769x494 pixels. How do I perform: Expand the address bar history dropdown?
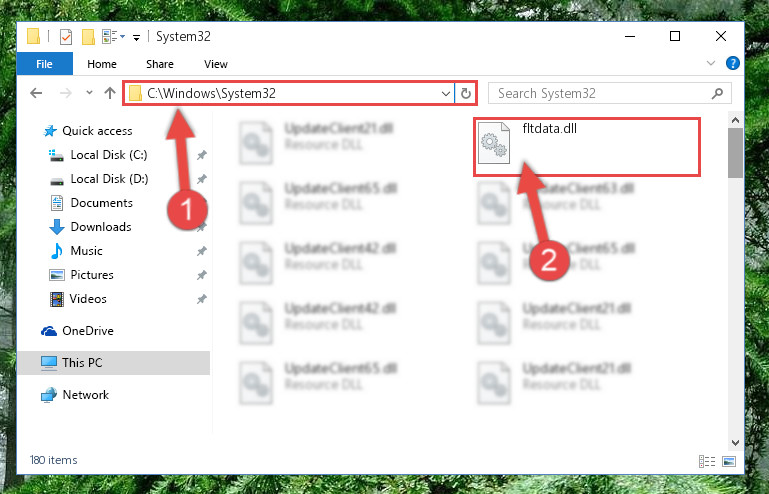445,93
